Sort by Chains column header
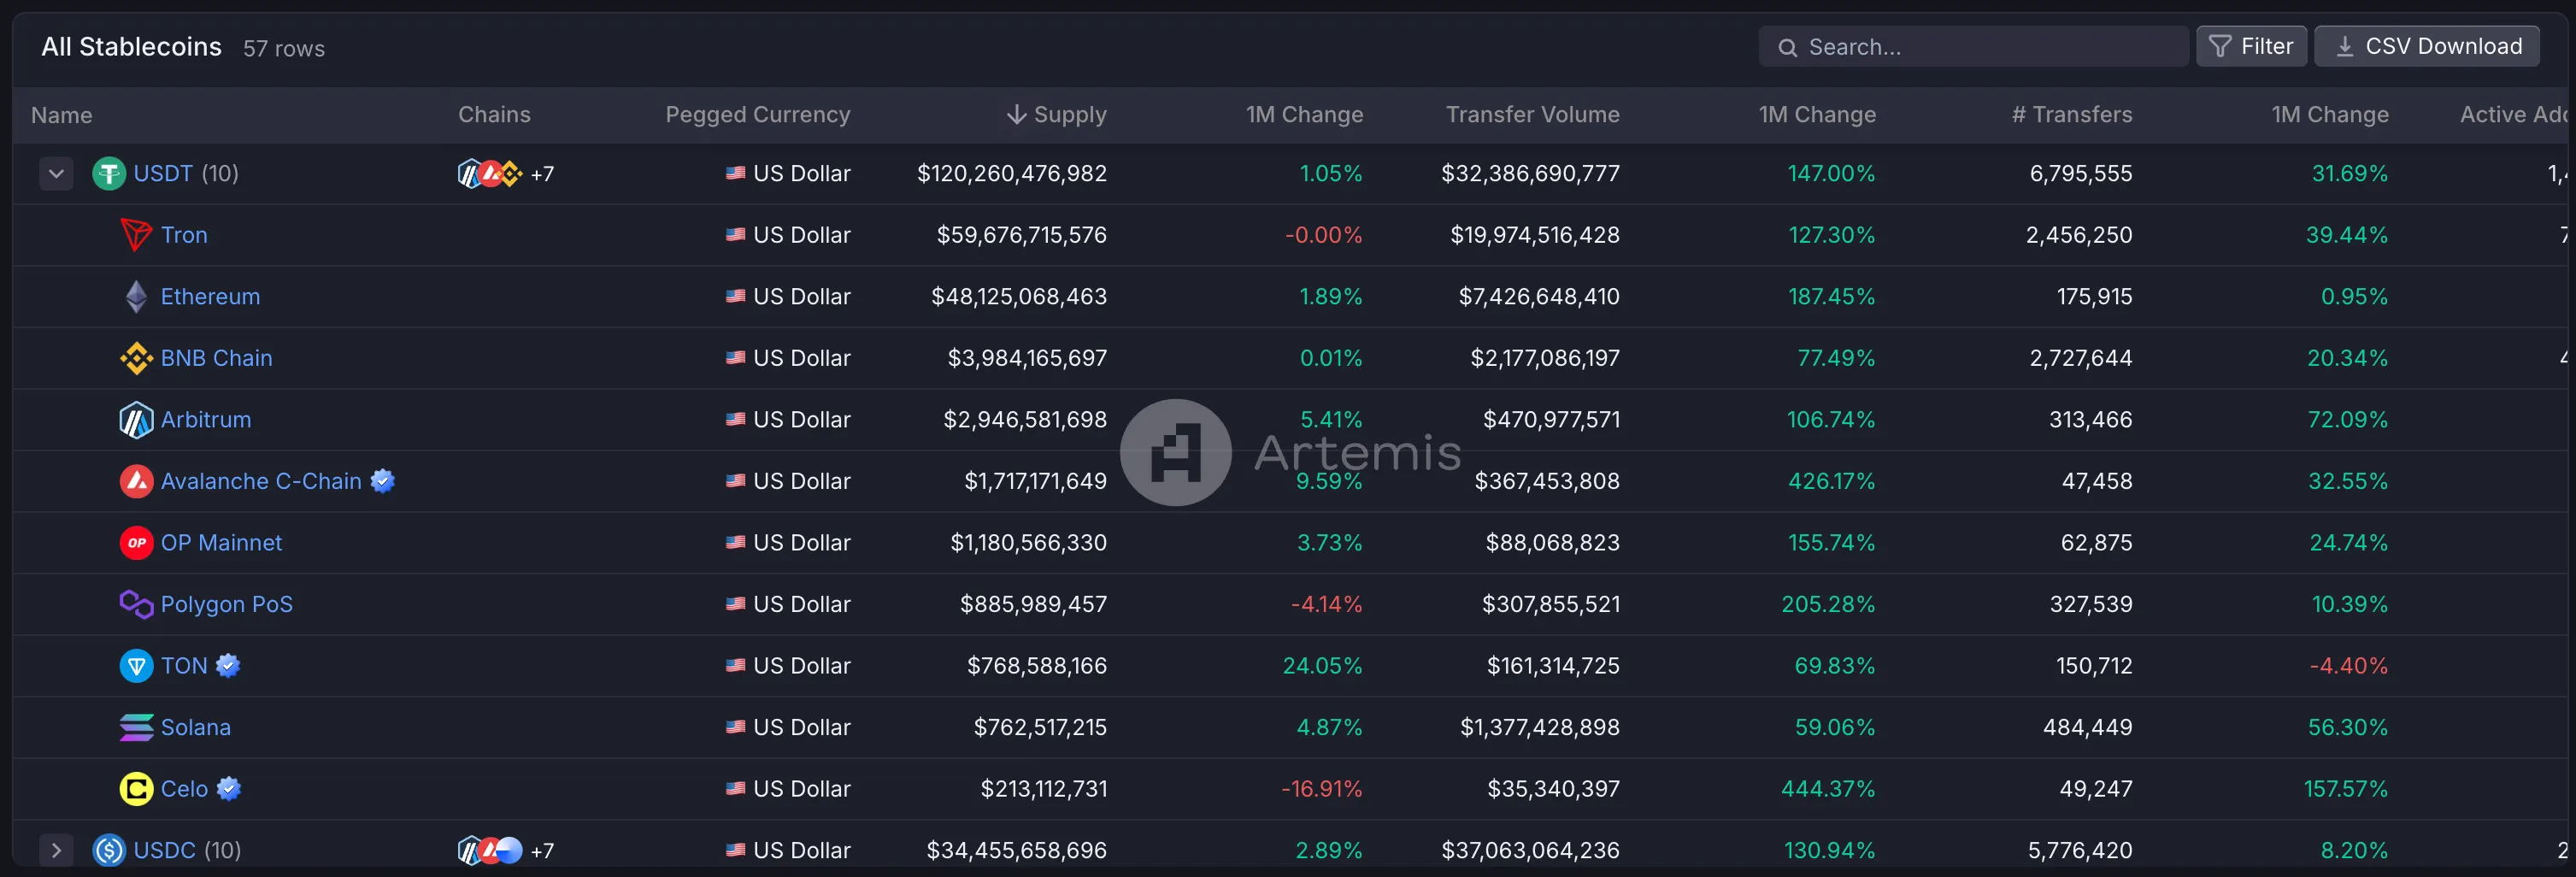2576x877 pixels. [x=494, y=115]
